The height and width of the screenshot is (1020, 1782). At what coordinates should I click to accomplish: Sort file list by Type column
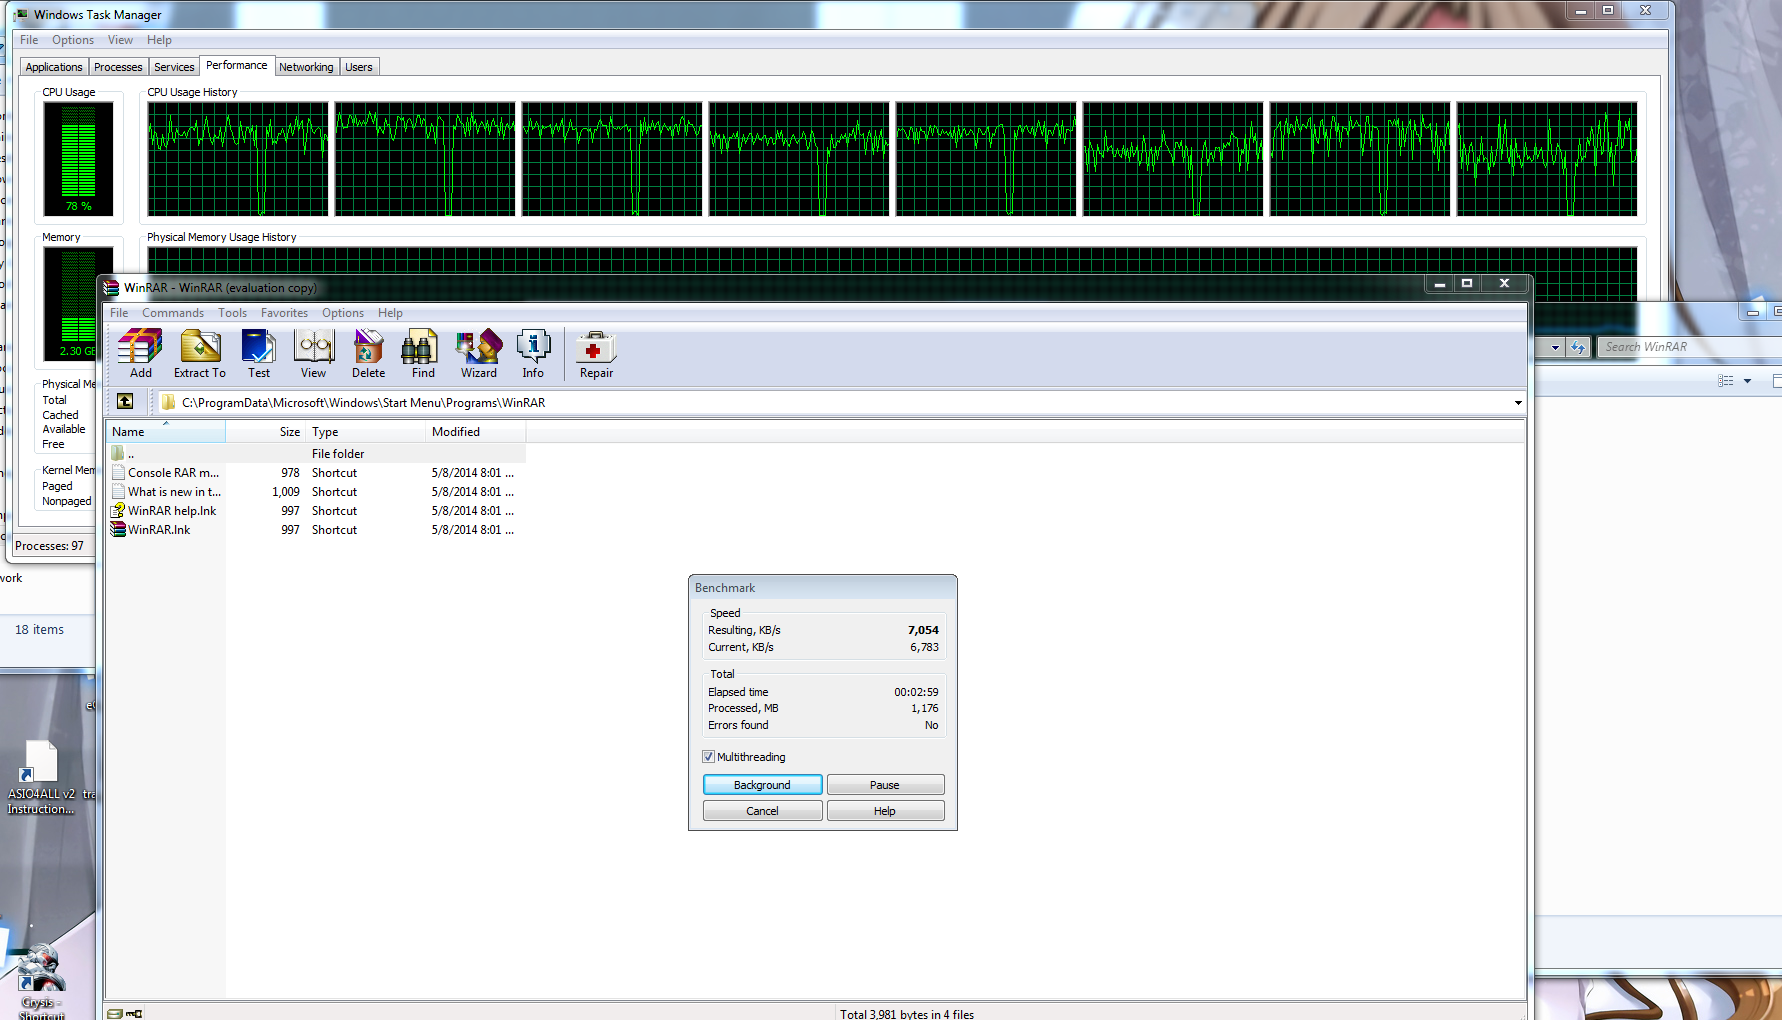(x=366, y=432)
